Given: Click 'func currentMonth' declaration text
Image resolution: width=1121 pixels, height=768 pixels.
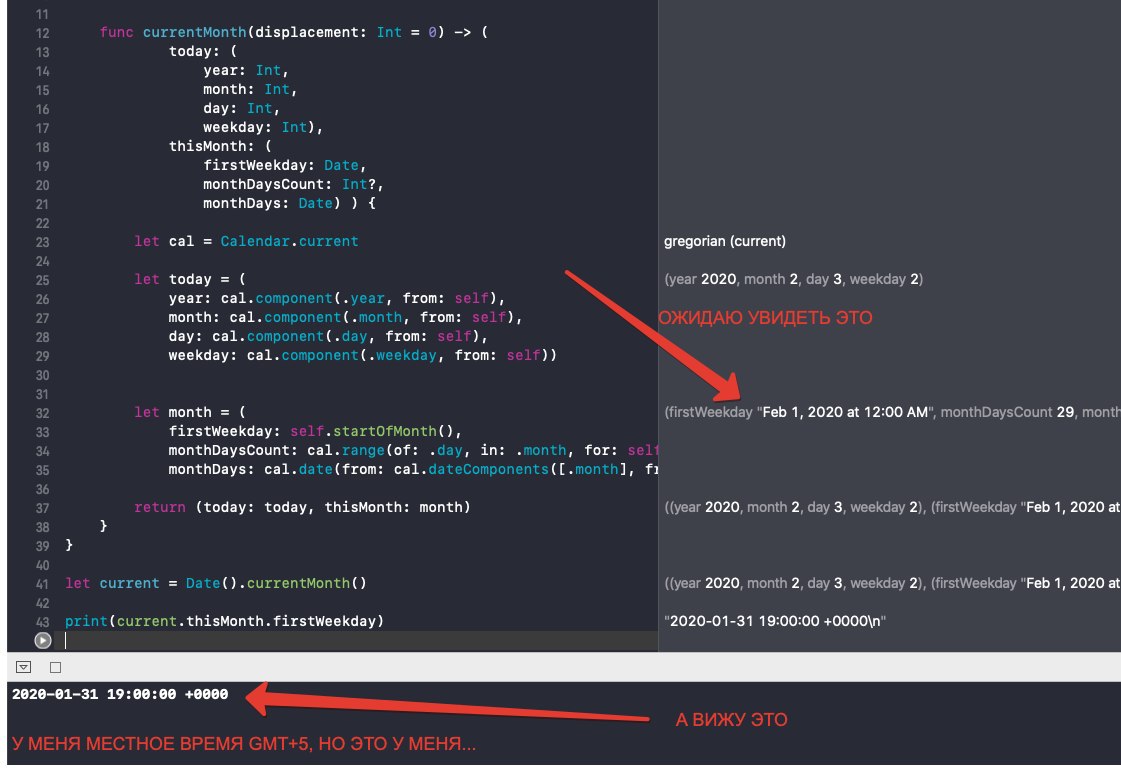Looking at the screenshot, I should [x=173, y=32].
